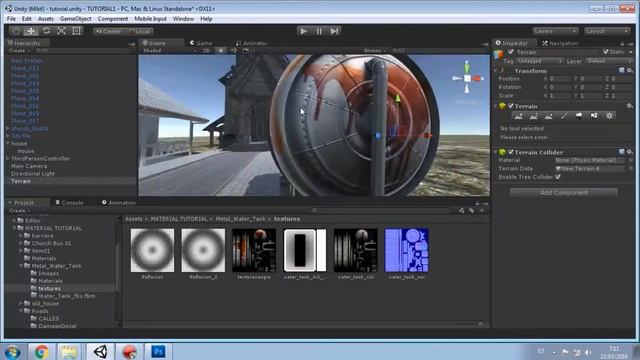Switch to the Navigation tab
This screenshot has width=640, height=360.
pyautogui.click(x=560, y=43)
